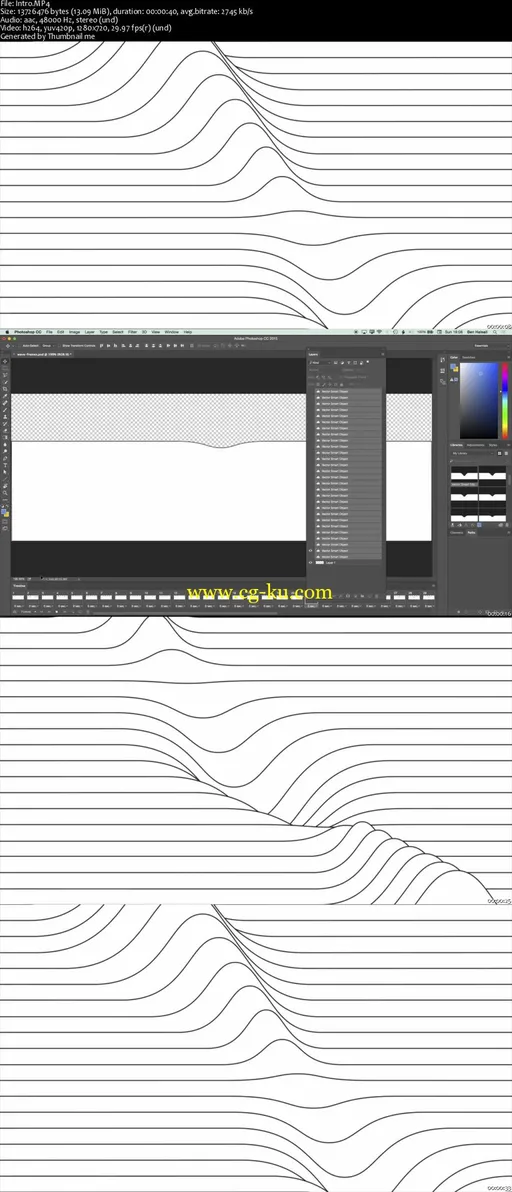
Task: Click the Screen Mode icon in toolbar
Action: click(x=5, y=529)
